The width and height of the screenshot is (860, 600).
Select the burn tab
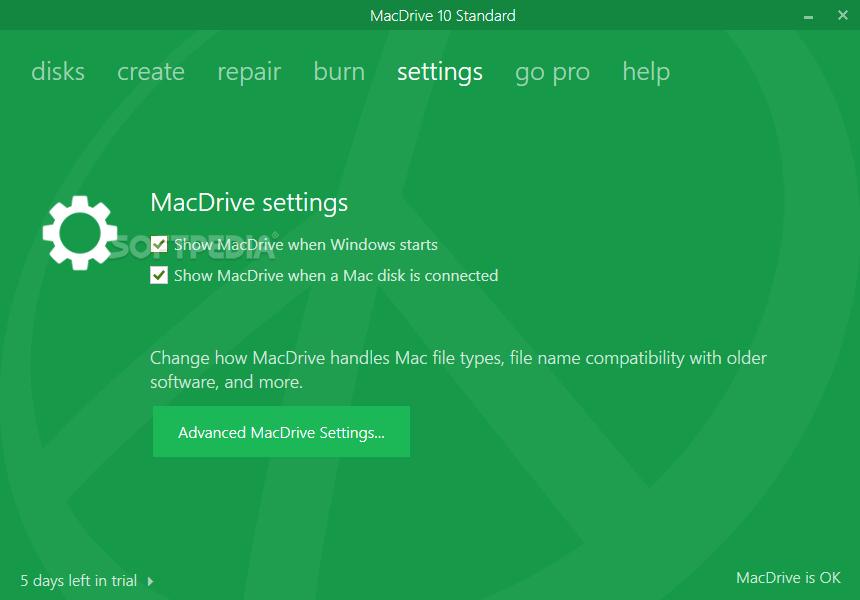[339, 72]
